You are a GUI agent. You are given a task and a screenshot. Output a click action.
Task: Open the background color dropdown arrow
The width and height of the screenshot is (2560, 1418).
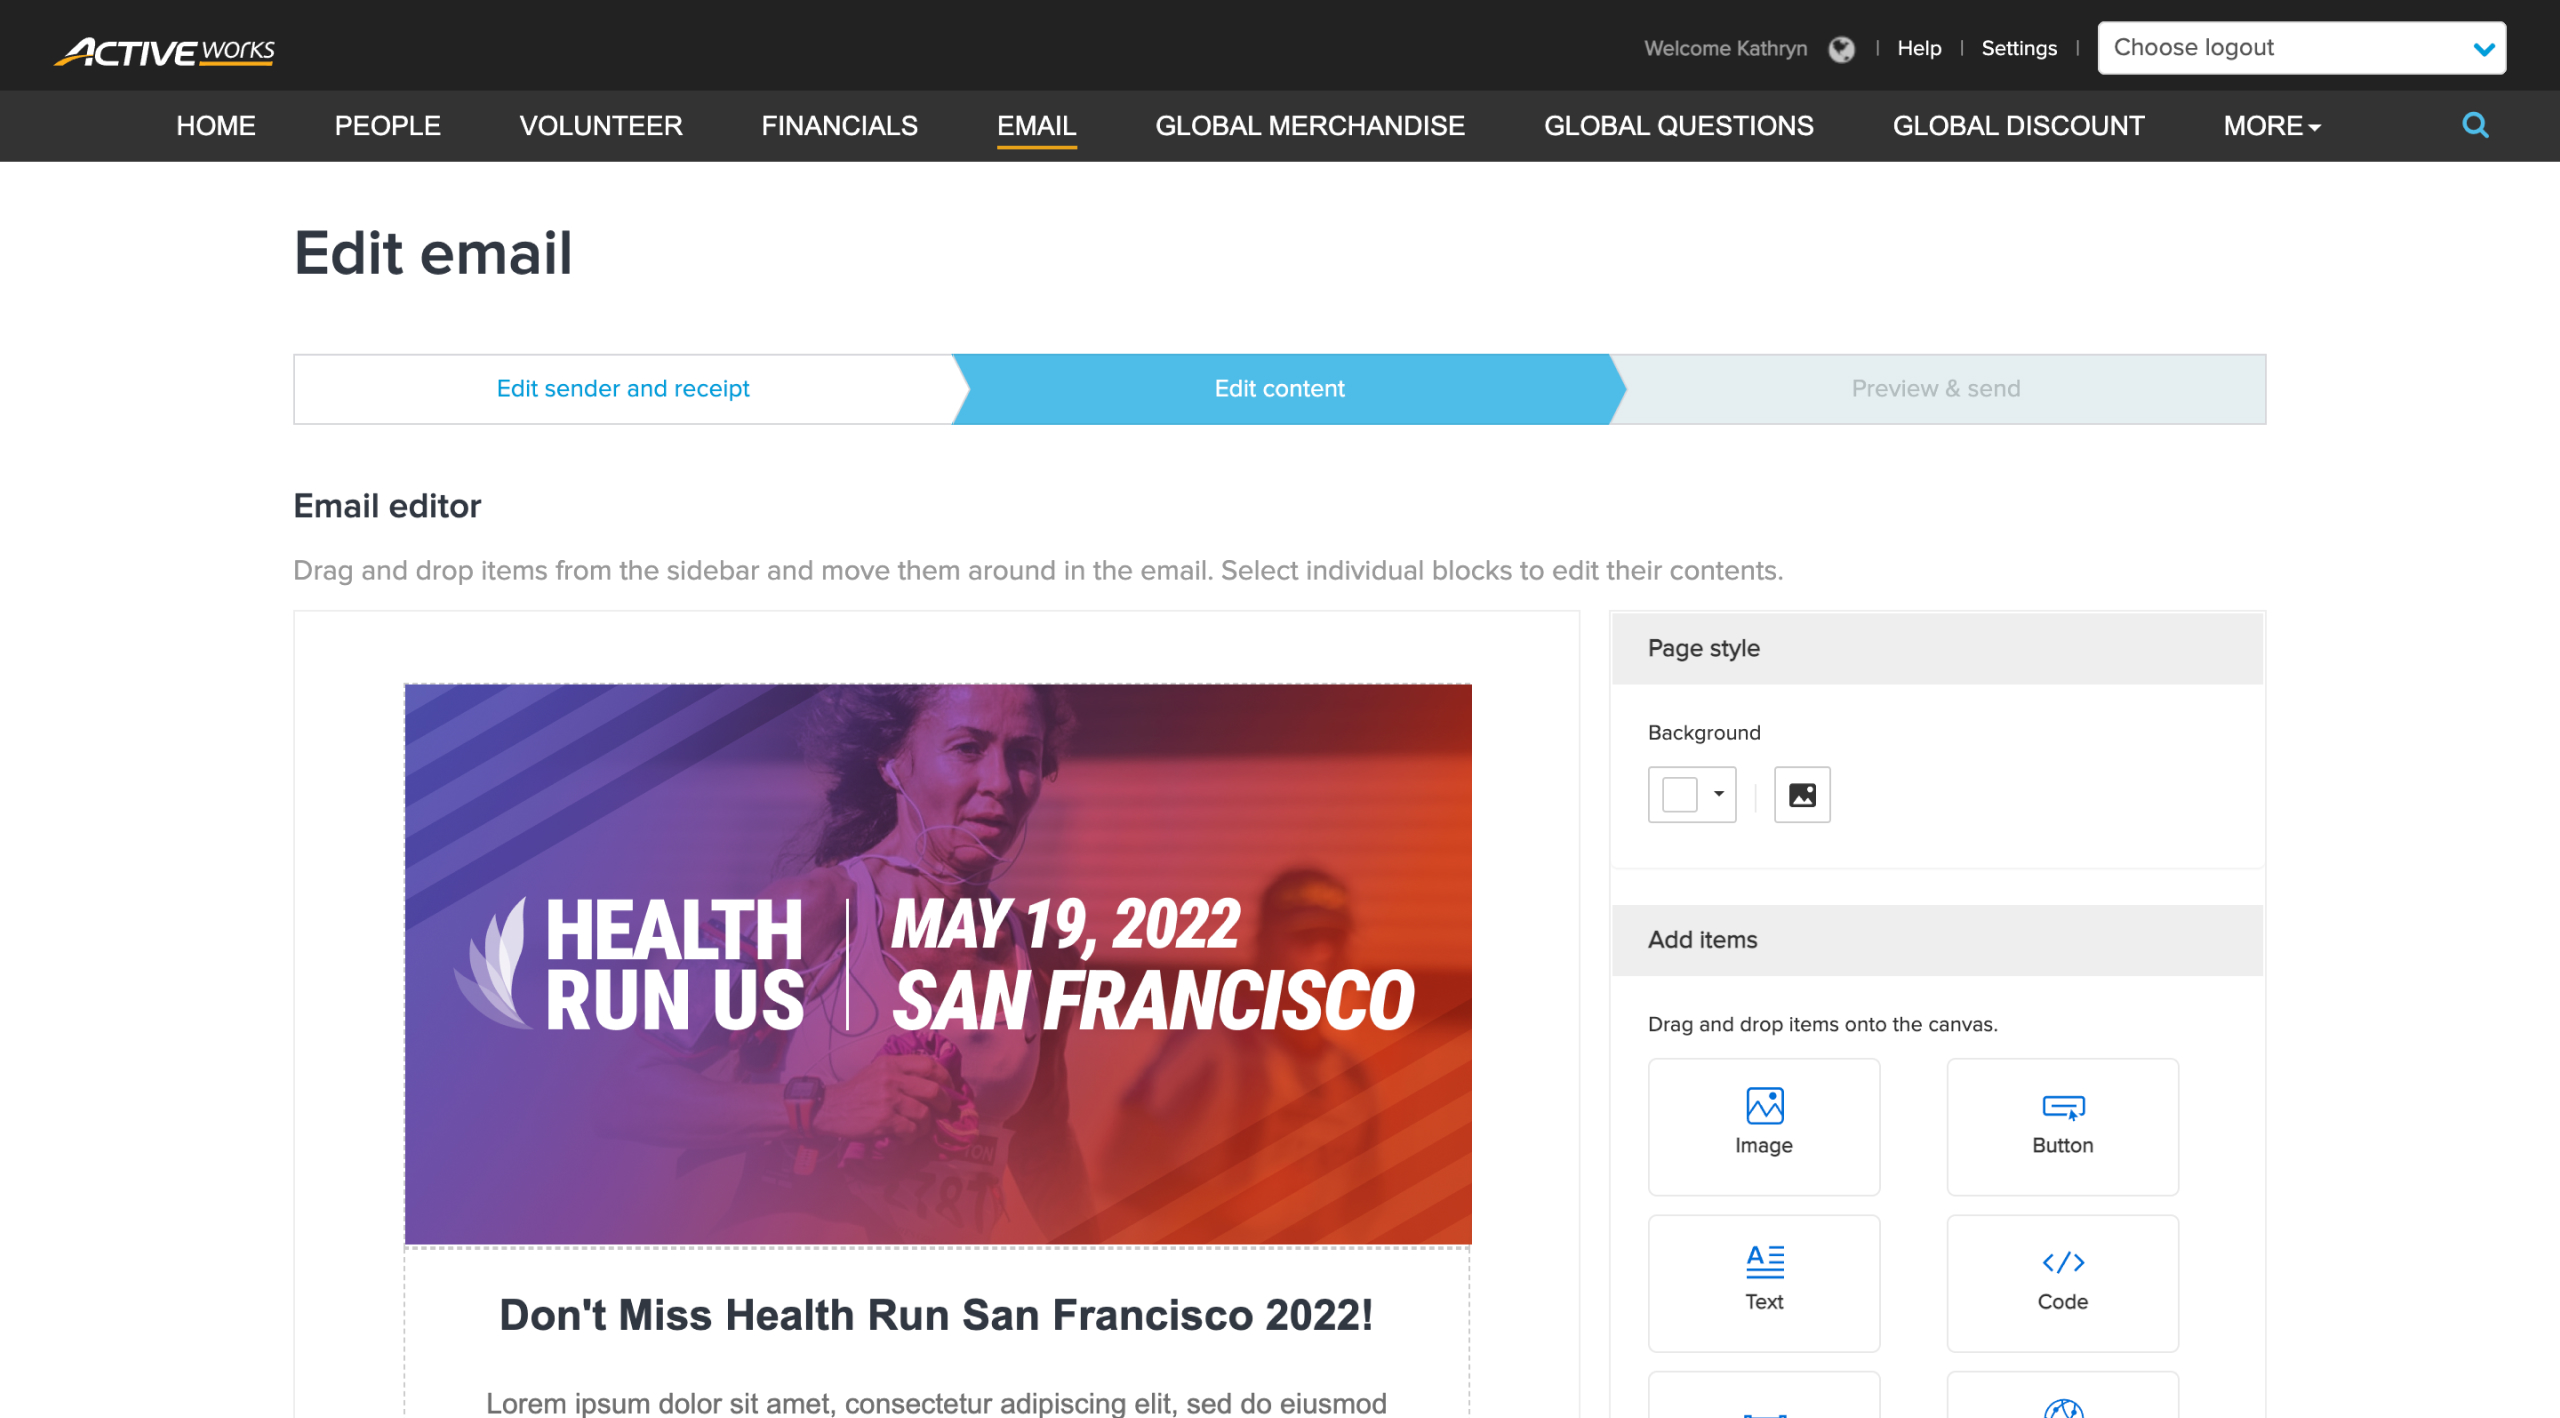point(1718,794)
